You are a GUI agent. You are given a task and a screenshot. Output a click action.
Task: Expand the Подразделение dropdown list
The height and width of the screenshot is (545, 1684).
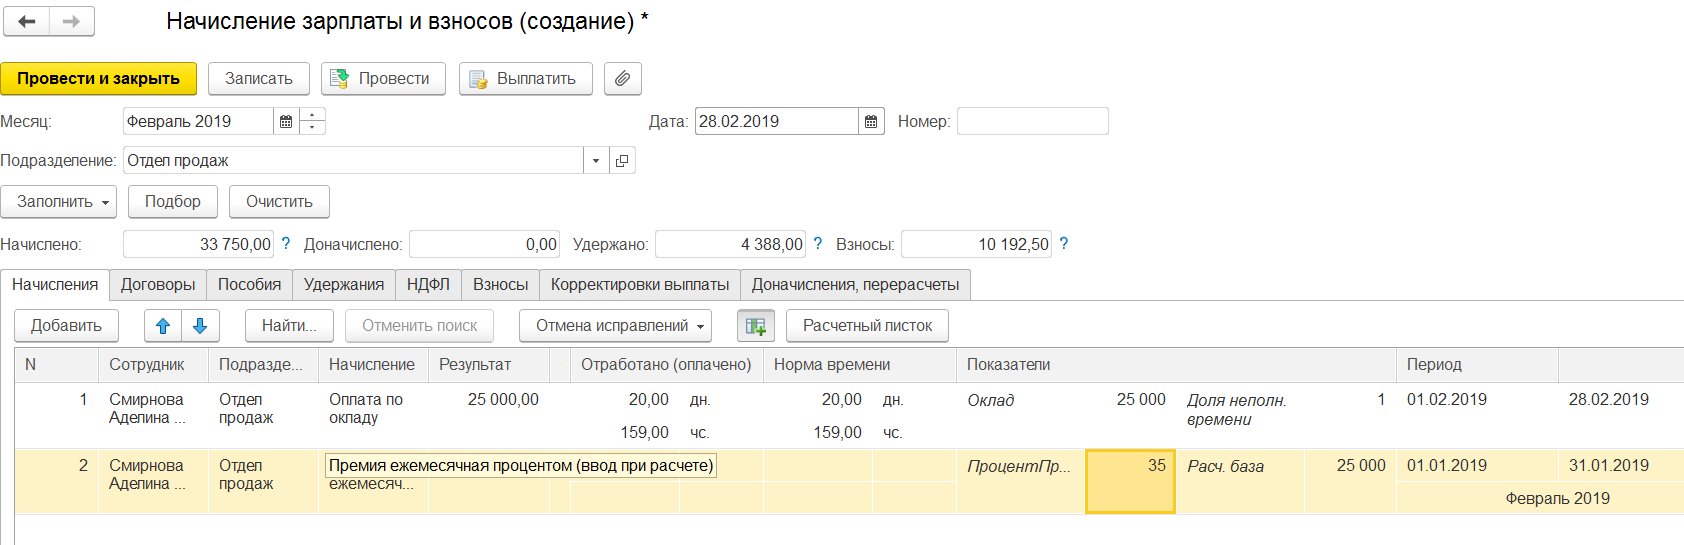(596, 160)
